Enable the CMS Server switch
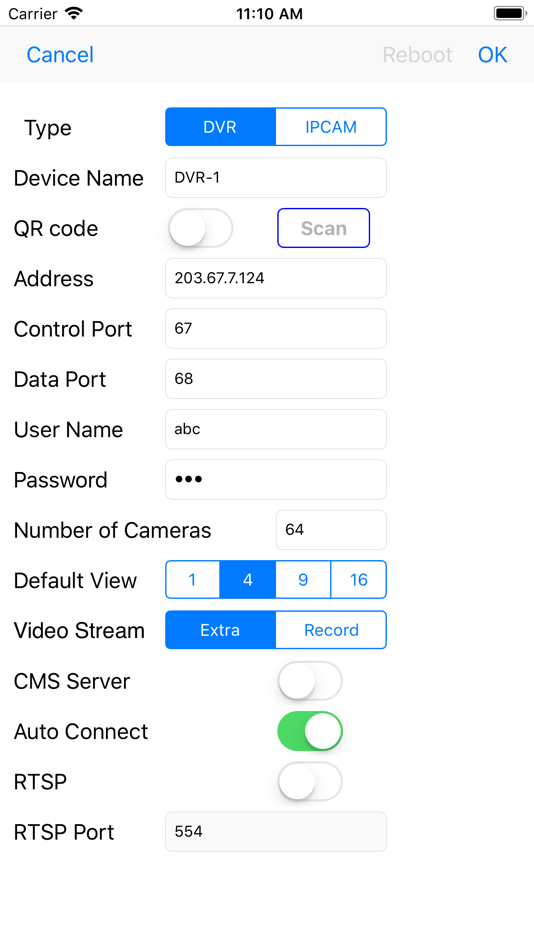 click(x=310, y=680)
